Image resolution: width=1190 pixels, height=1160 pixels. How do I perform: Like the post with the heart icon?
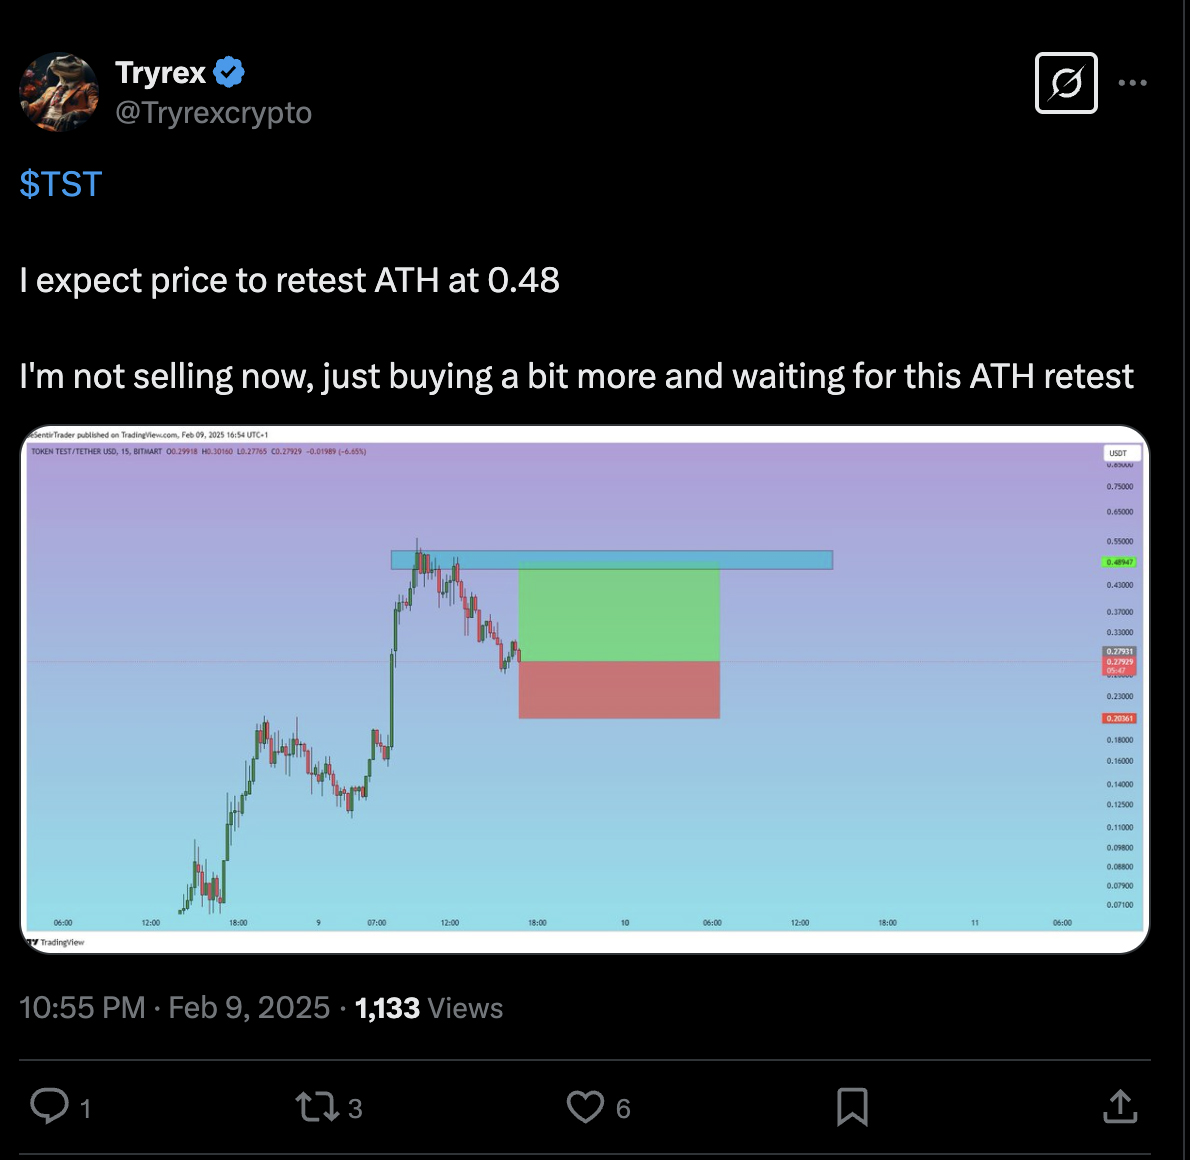pyautogui.click(x=585, y=1106)
